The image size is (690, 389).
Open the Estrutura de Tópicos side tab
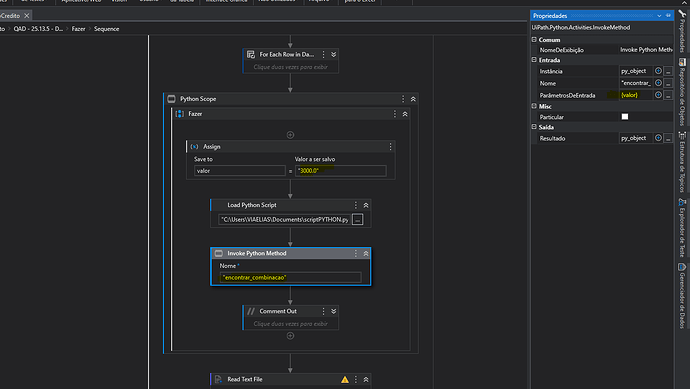pyautogui.click(x=682, y=162)
